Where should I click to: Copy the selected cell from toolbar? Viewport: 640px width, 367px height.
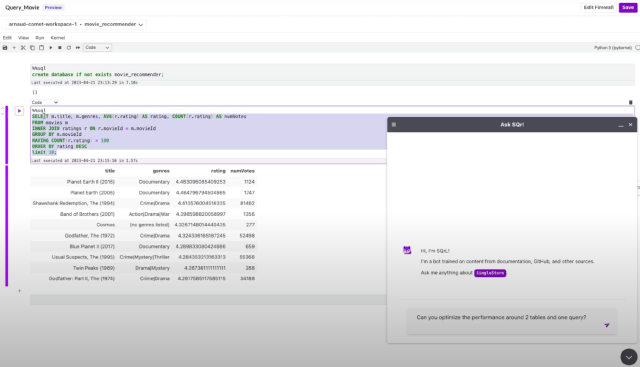point(32,48)
